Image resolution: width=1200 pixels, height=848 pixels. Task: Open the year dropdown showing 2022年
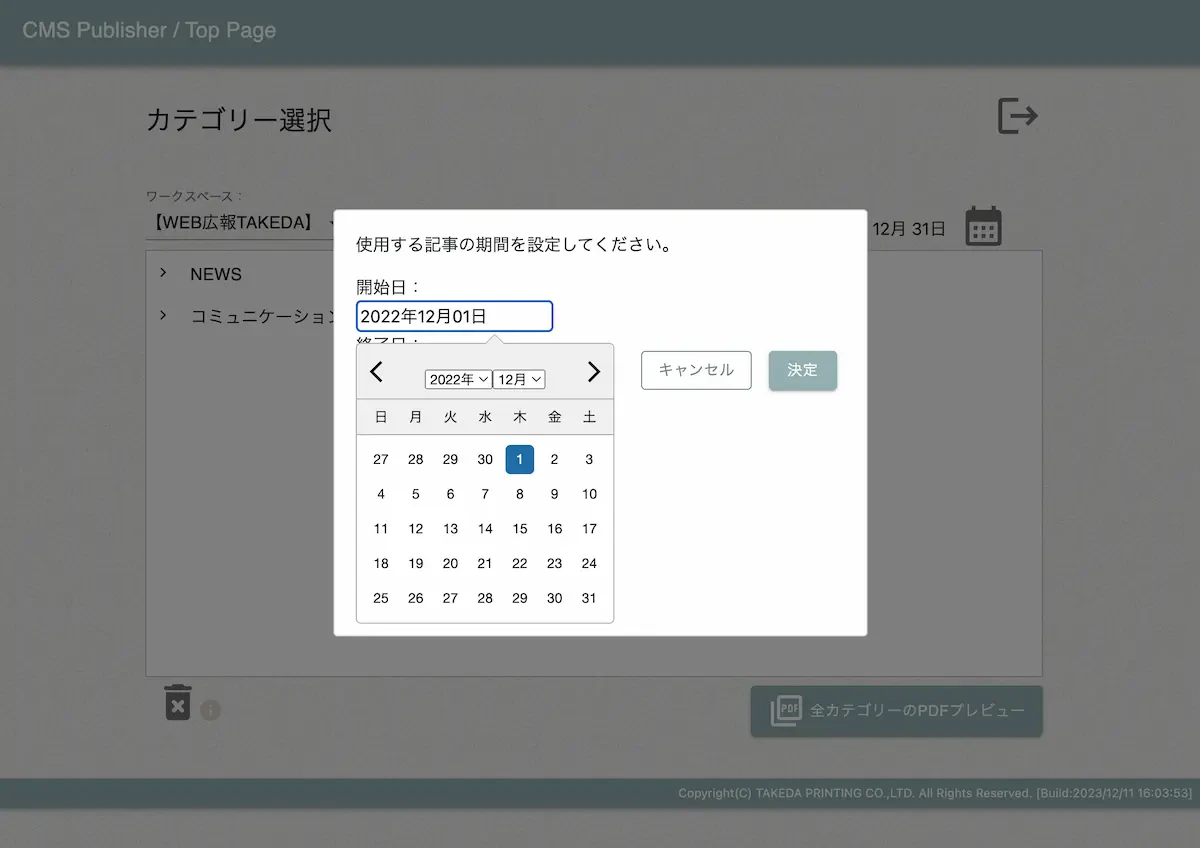tap(458, 379)
